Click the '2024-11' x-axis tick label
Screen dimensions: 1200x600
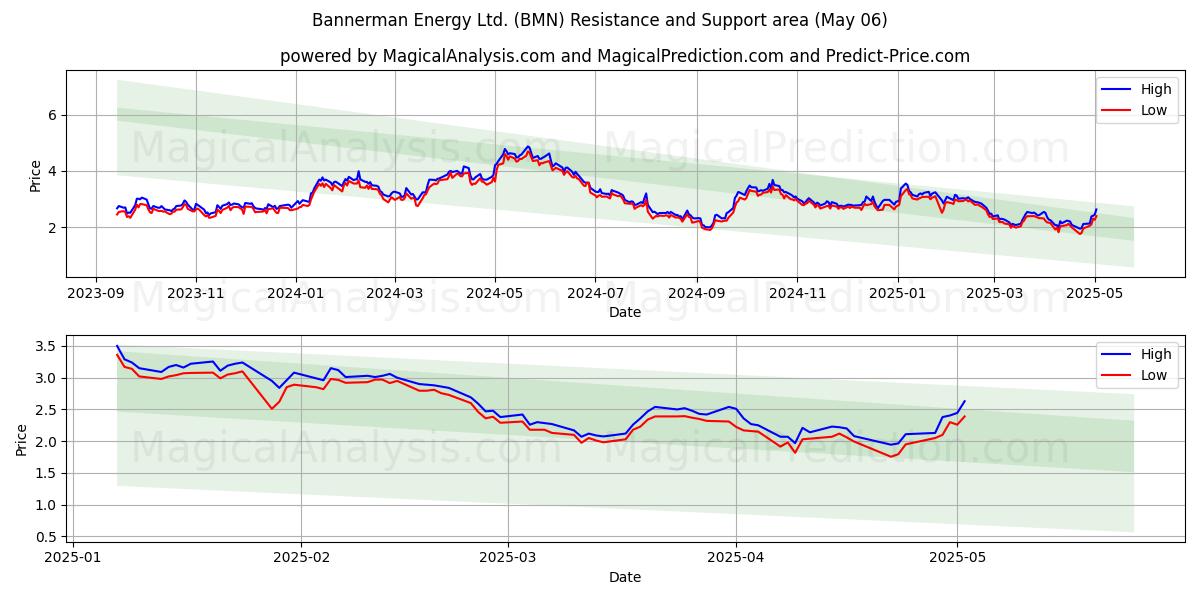click(796, 294)
